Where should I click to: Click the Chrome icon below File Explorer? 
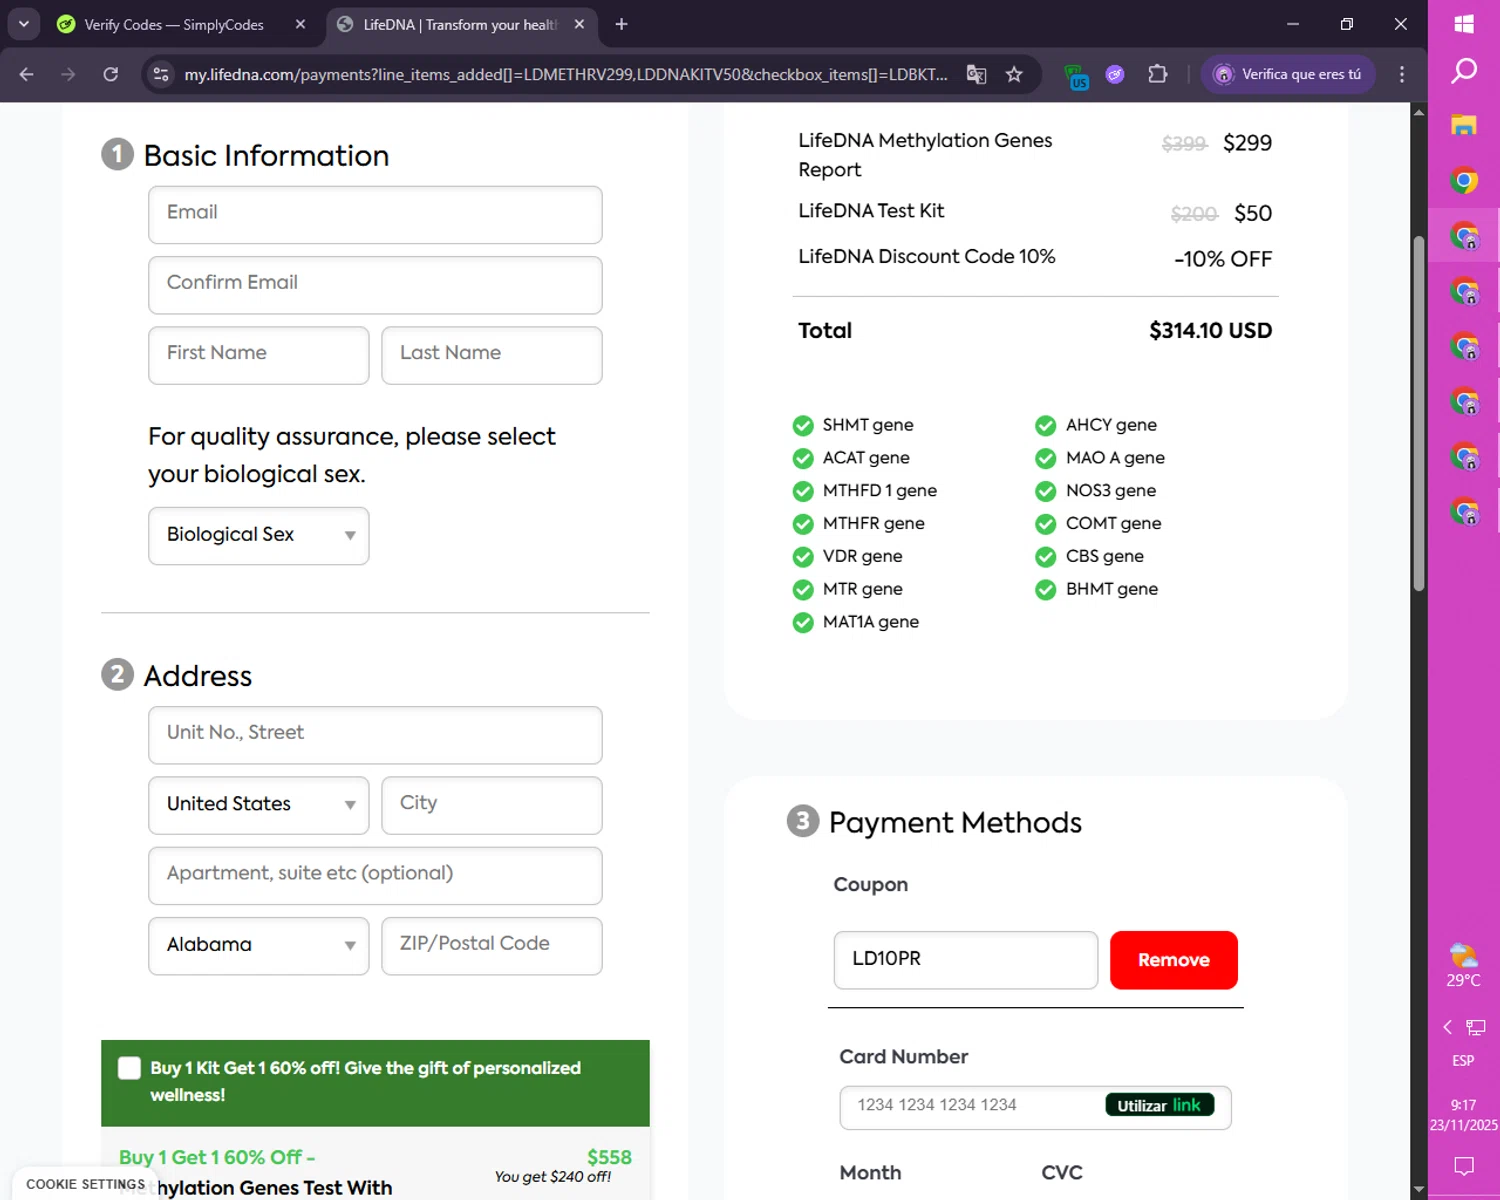point(1464,181)
